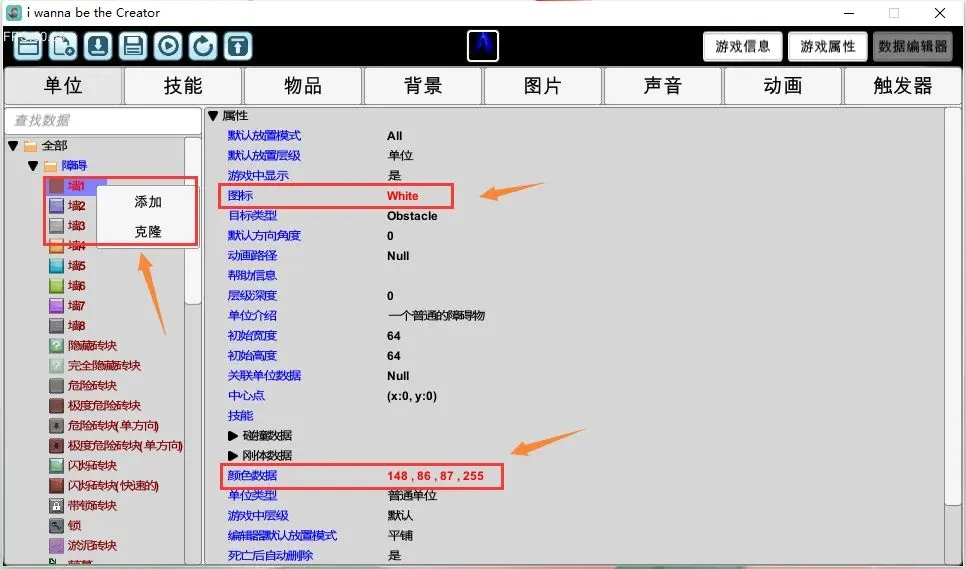
Task: Expand the 碰撞数据 section
Action: click(232, 435)
